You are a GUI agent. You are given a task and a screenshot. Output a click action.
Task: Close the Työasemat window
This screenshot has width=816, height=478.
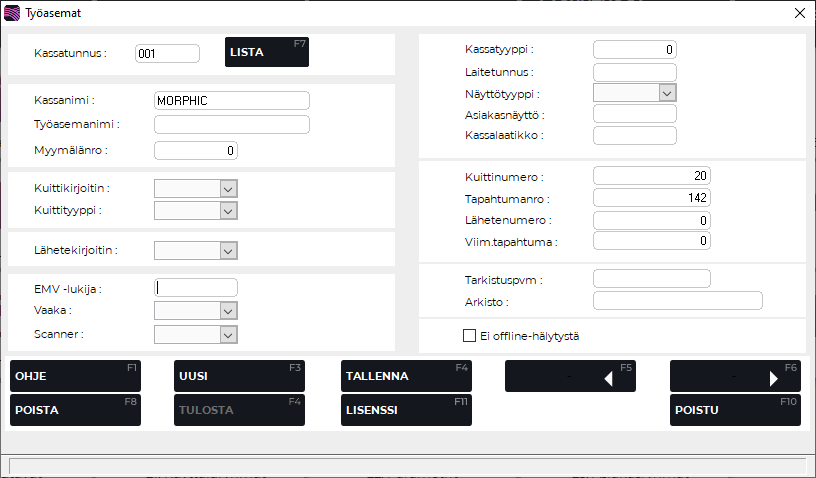pyautogui.click(x=799, y=13)
